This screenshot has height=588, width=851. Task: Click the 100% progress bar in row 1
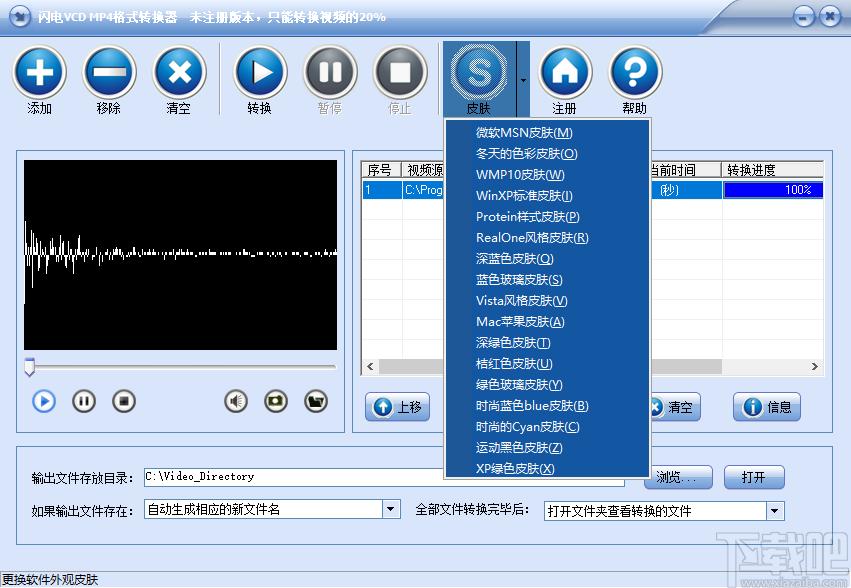[x=773, y=190]
